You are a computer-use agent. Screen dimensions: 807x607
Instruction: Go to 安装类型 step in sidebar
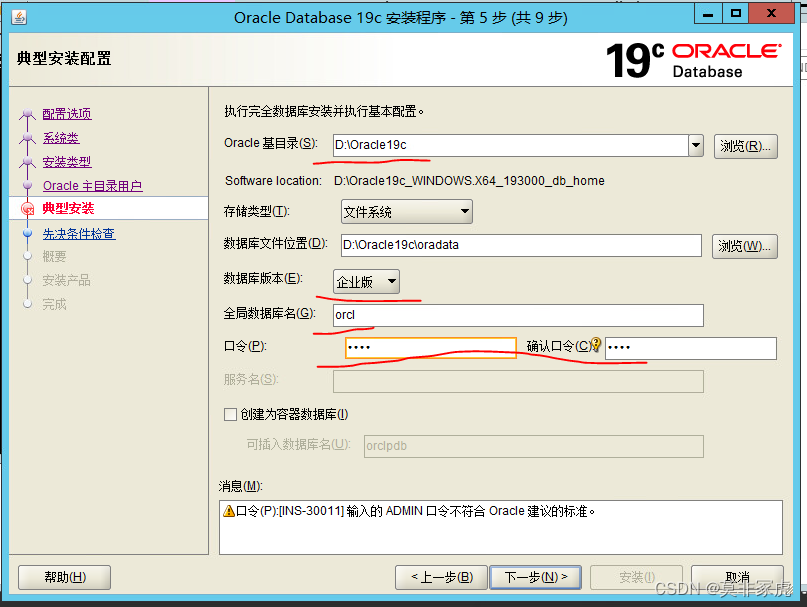(67, 162)
